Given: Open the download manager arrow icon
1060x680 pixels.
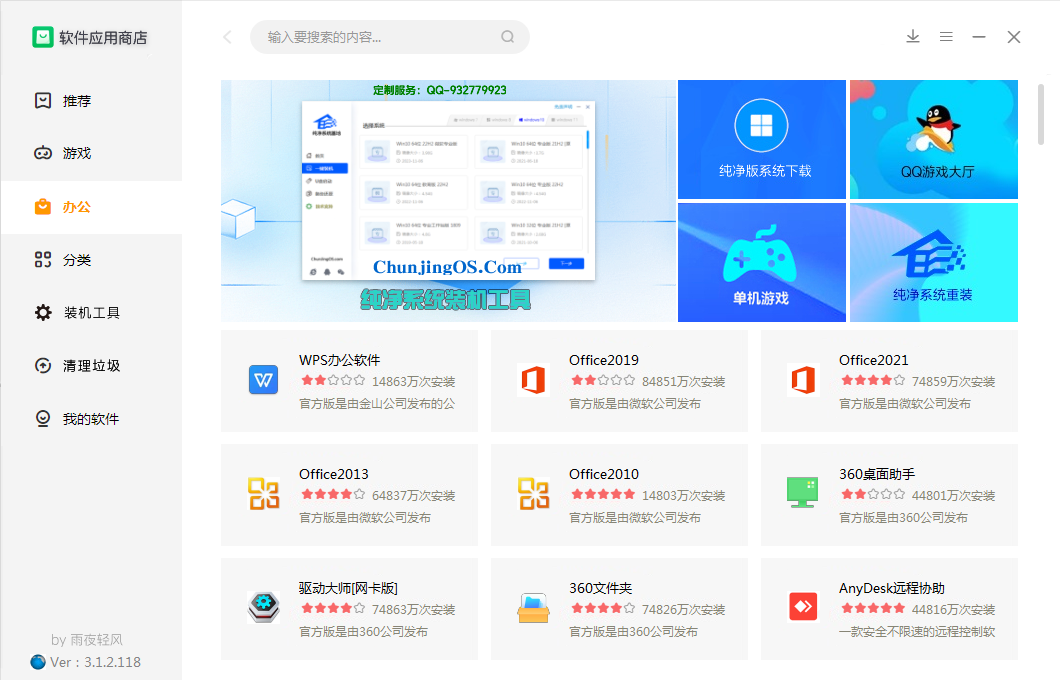Looking at the screenshot, I should coord(913,37).
